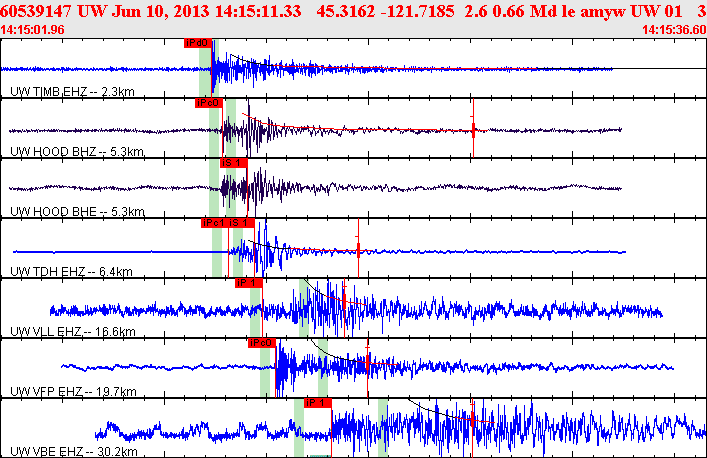Select the iS 1 pick flag on TDH trace
Screen dimensions: 707x458
241,223
